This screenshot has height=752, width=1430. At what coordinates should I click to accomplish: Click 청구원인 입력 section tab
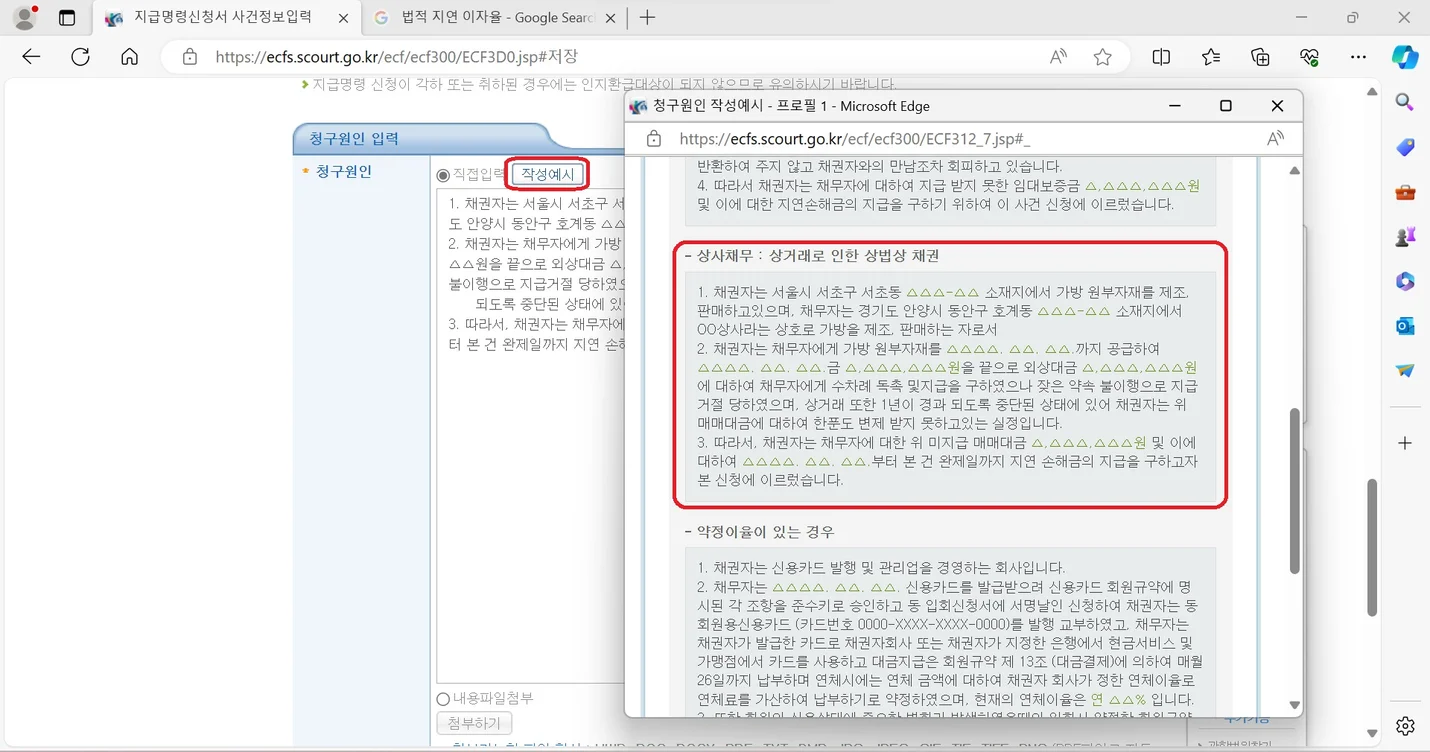tap(354, 138)
